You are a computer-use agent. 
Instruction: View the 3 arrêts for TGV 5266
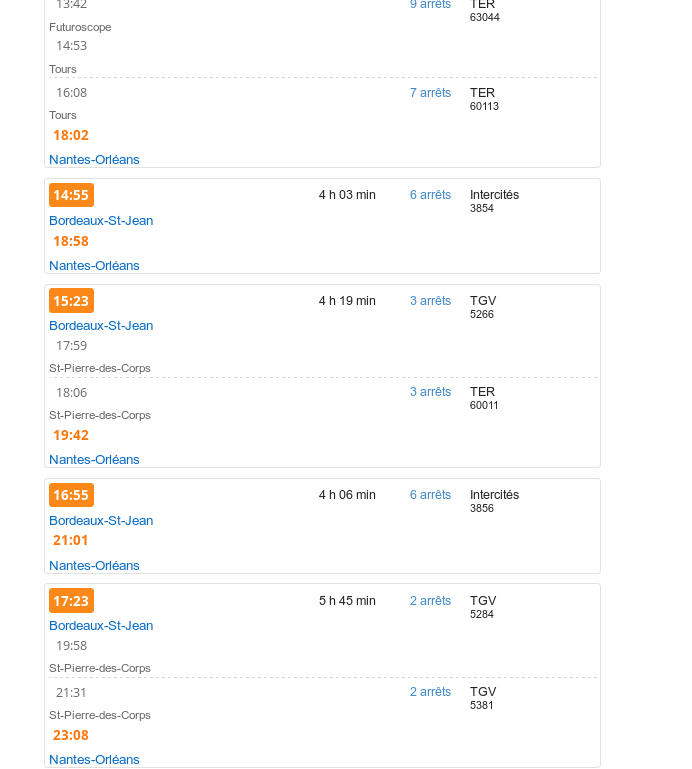click(x=430, y=301)
